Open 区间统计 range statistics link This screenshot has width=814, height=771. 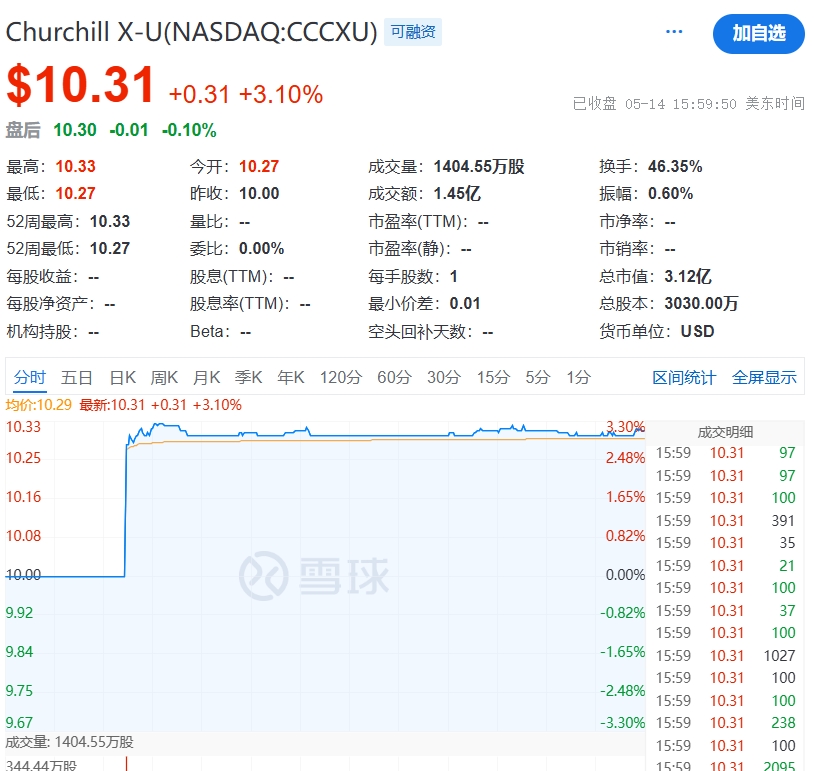684,377
